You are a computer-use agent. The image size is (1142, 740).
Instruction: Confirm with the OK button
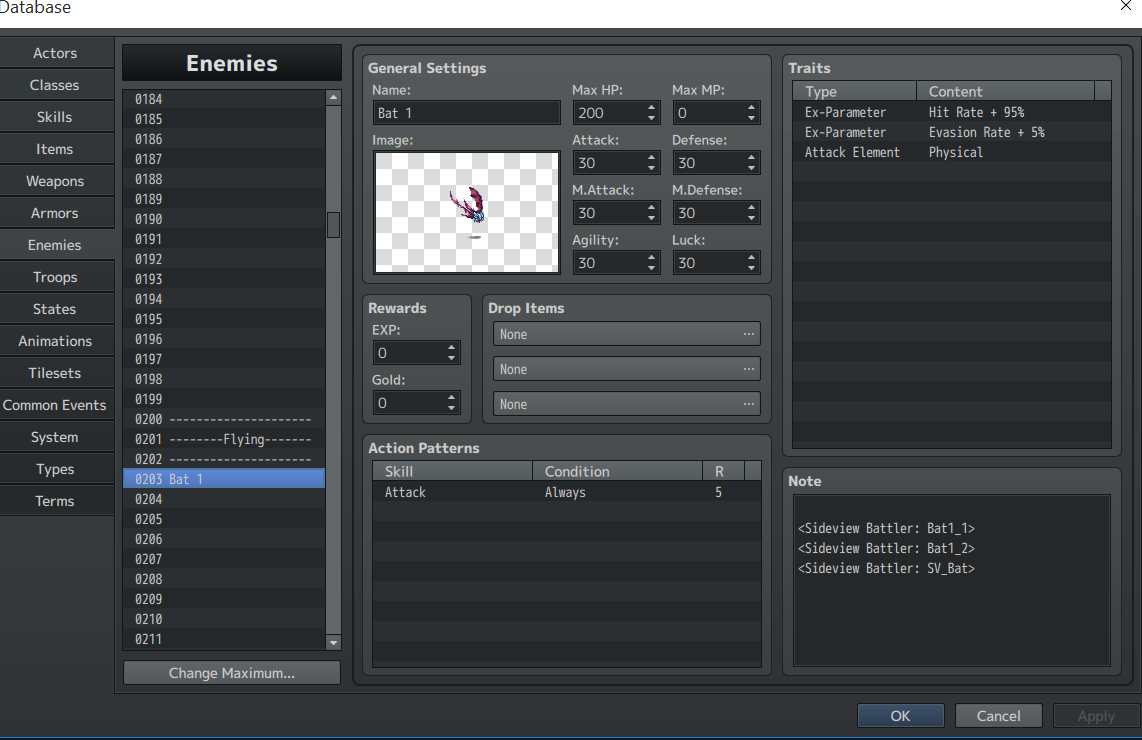pos(901,716)
